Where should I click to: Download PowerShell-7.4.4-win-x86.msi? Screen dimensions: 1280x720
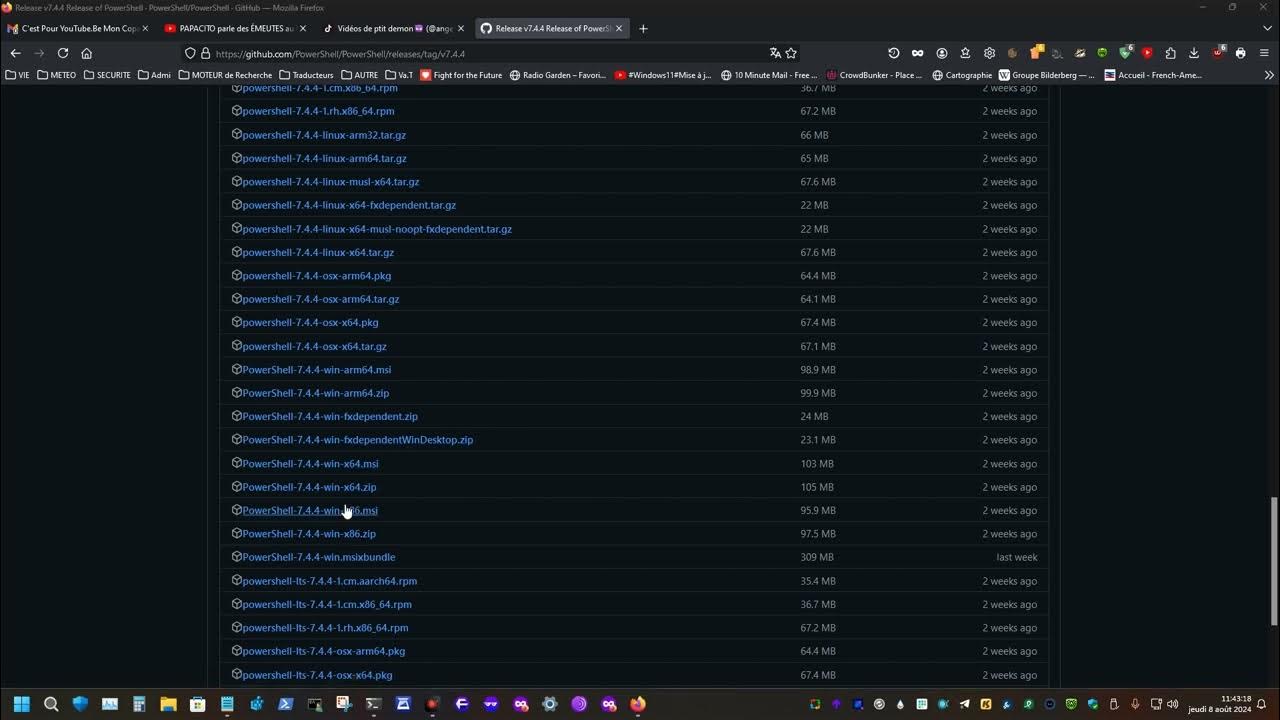pos(310,511)
